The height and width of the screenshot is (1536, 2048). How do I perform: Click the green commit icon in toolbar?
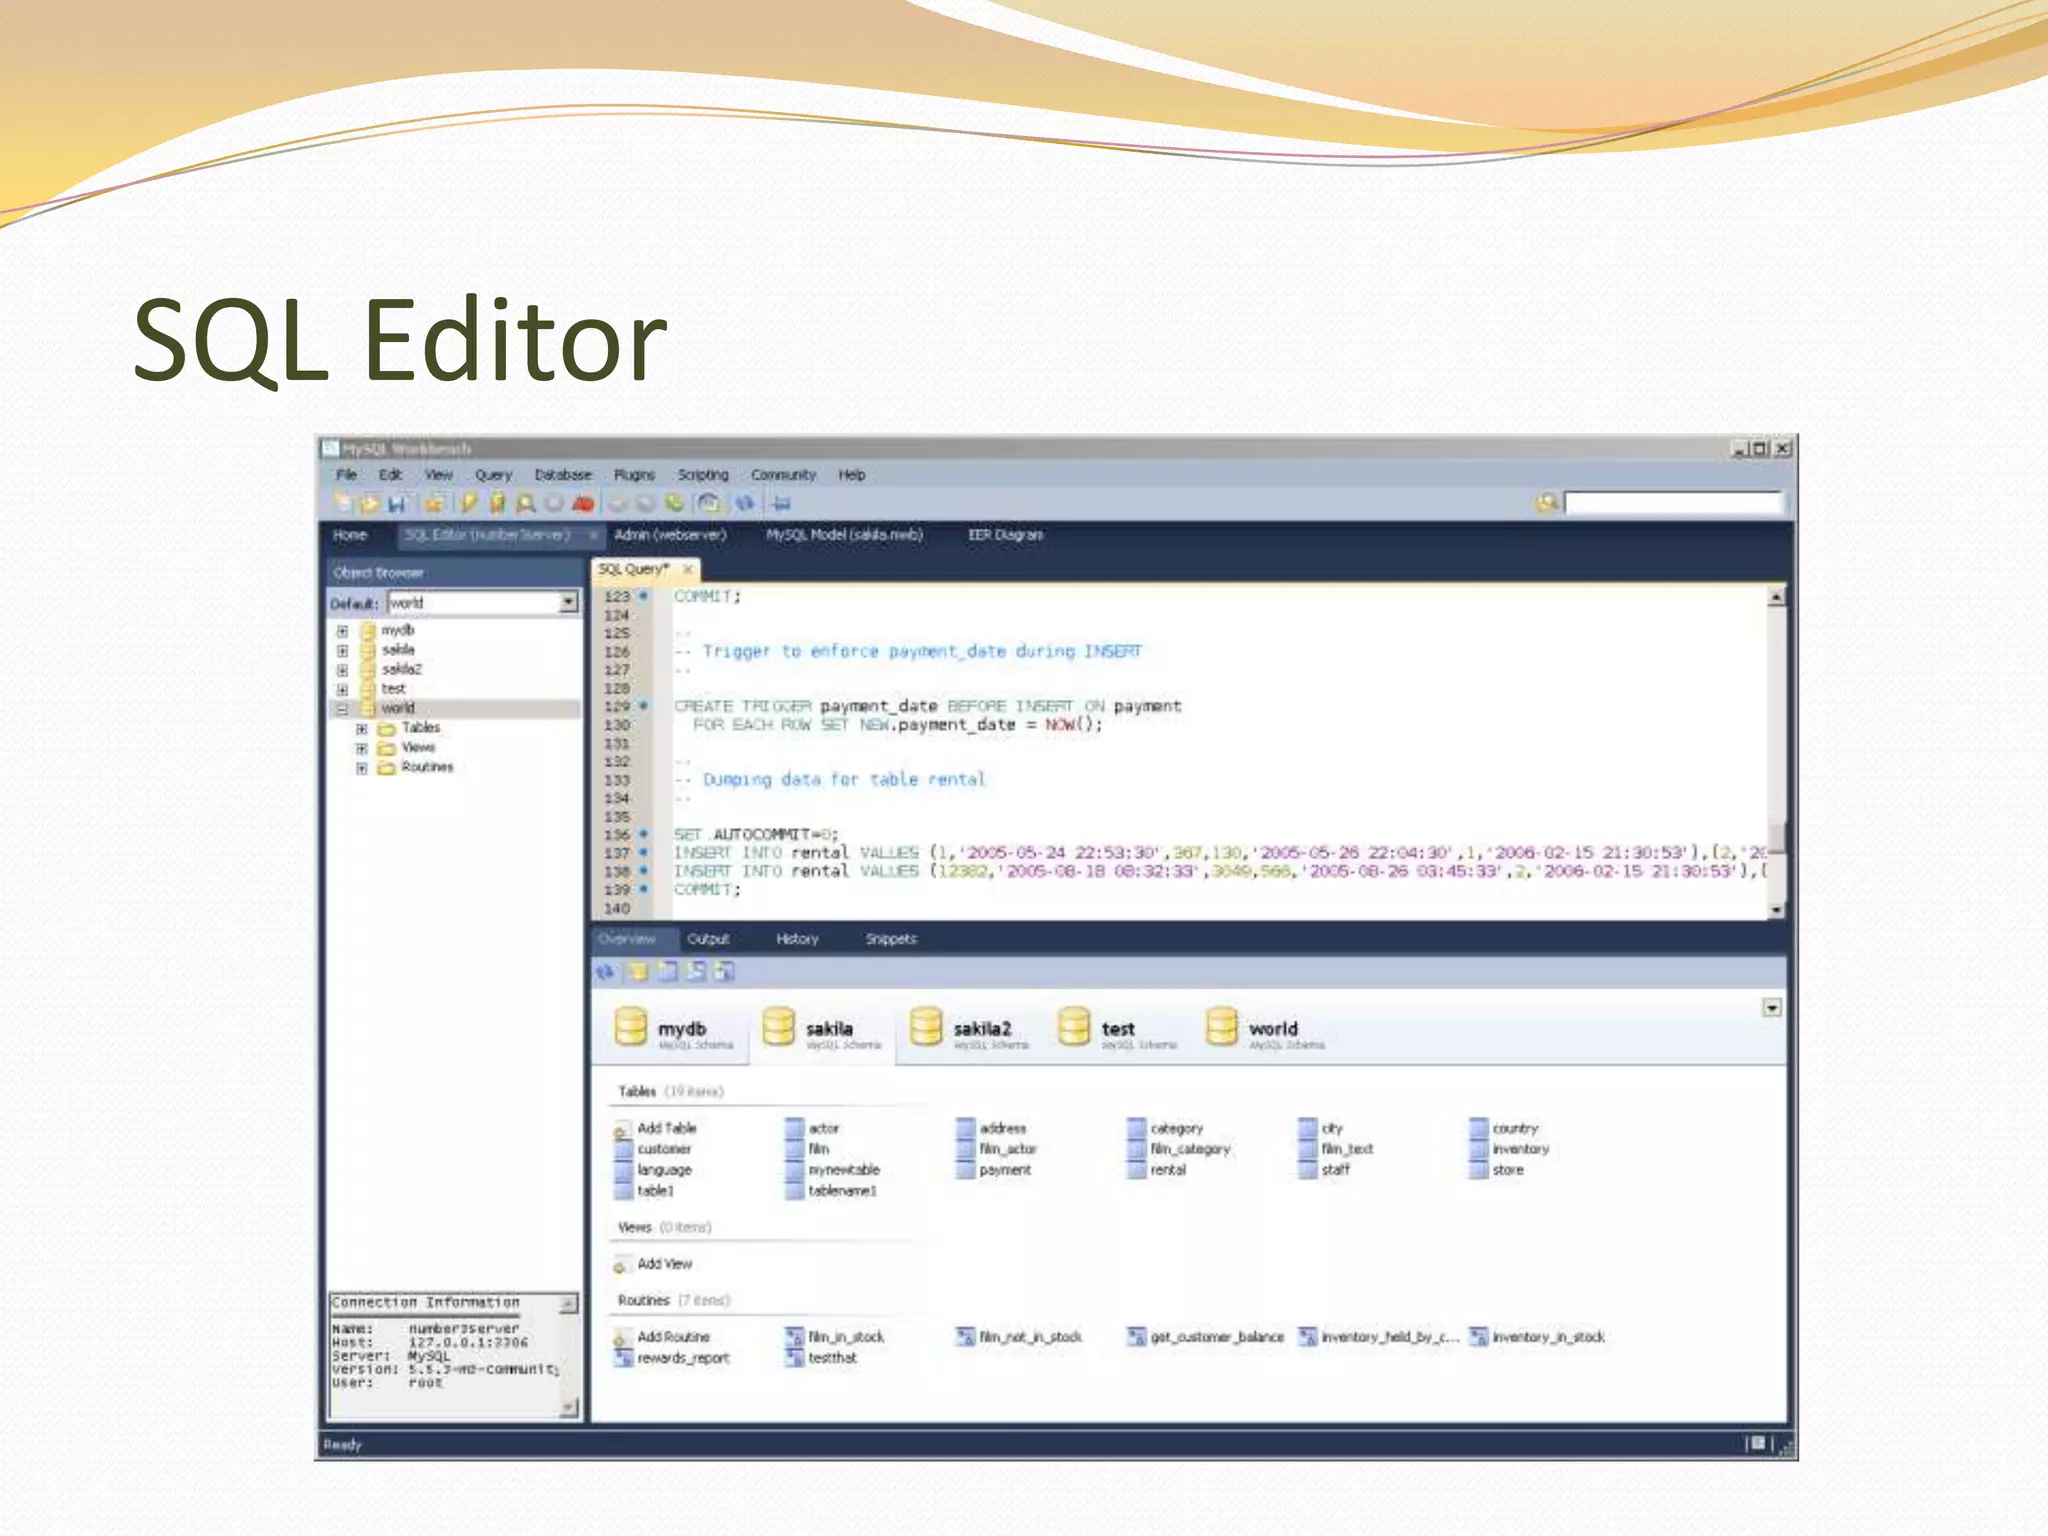[675, 503]
